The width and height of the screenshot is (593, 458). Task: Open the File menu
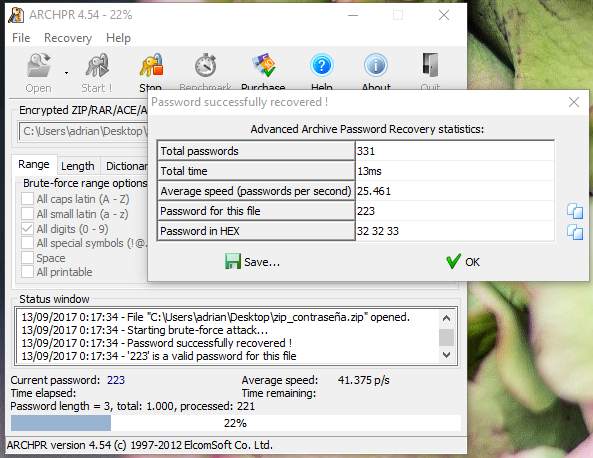tap(21, 38)
